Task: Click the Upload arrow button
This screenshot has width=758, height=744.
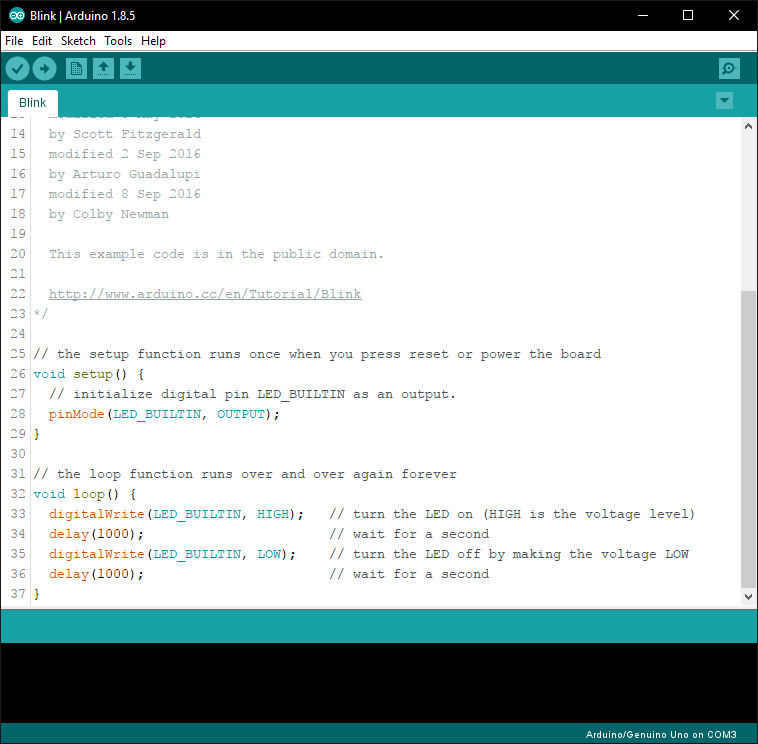Action: pyautogui.click(x=44, y=69)
